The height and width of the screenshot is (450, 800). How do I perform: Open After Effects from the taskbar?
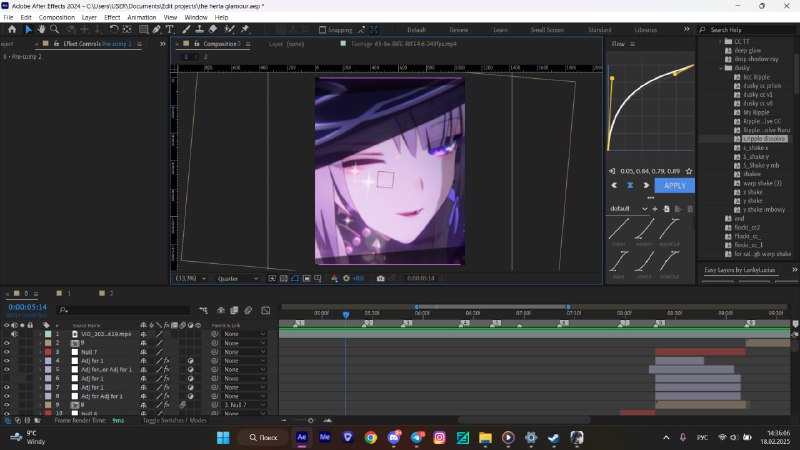click(302, 437)
